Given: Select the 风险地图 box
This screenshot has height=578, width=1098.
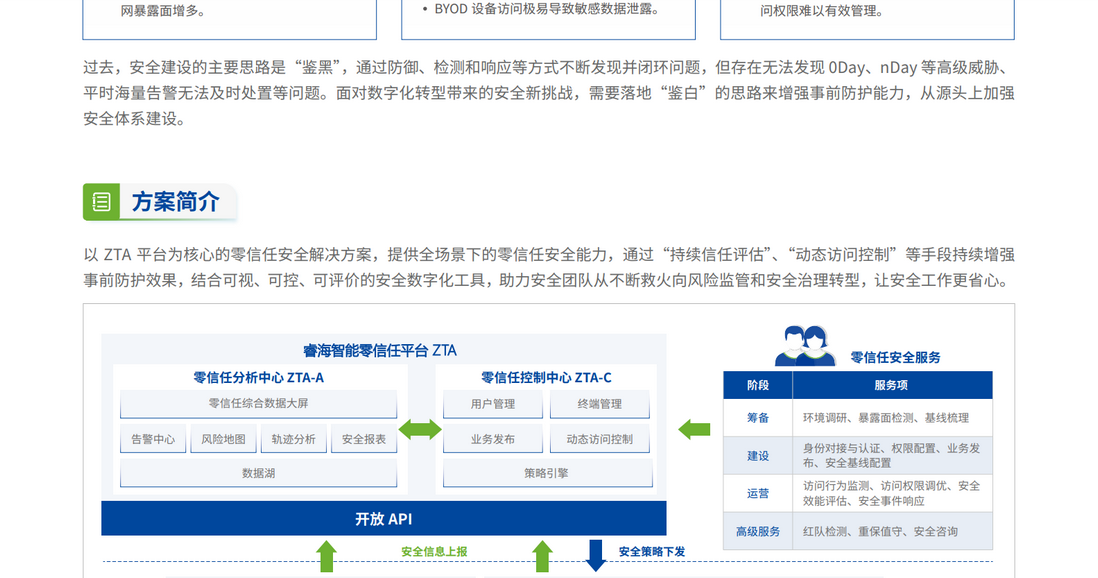Looking at the screenshot, I should pyautogui.click(x=223, y=439).
